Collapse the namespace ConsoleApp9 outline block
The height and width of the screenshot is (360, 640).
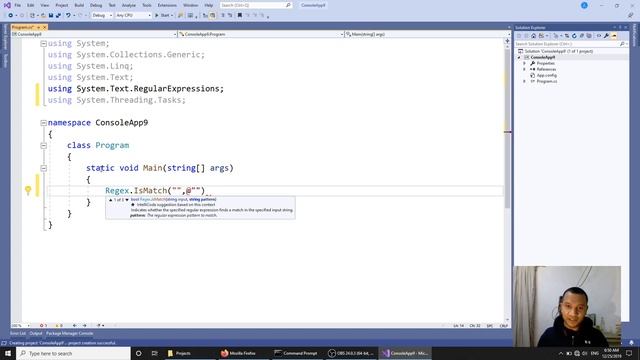pos(43,122)
